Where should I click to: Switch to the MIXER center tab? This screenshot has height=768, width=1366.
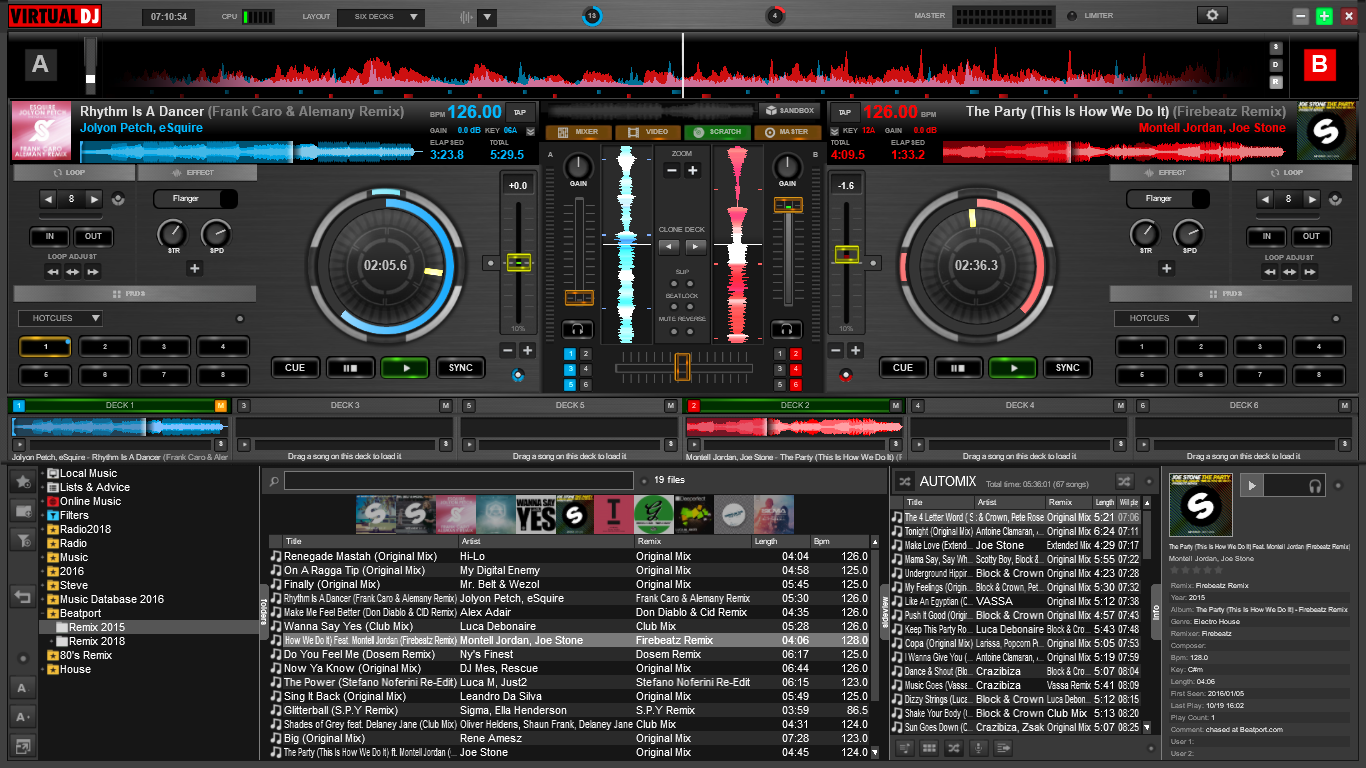tap(579, 132)
